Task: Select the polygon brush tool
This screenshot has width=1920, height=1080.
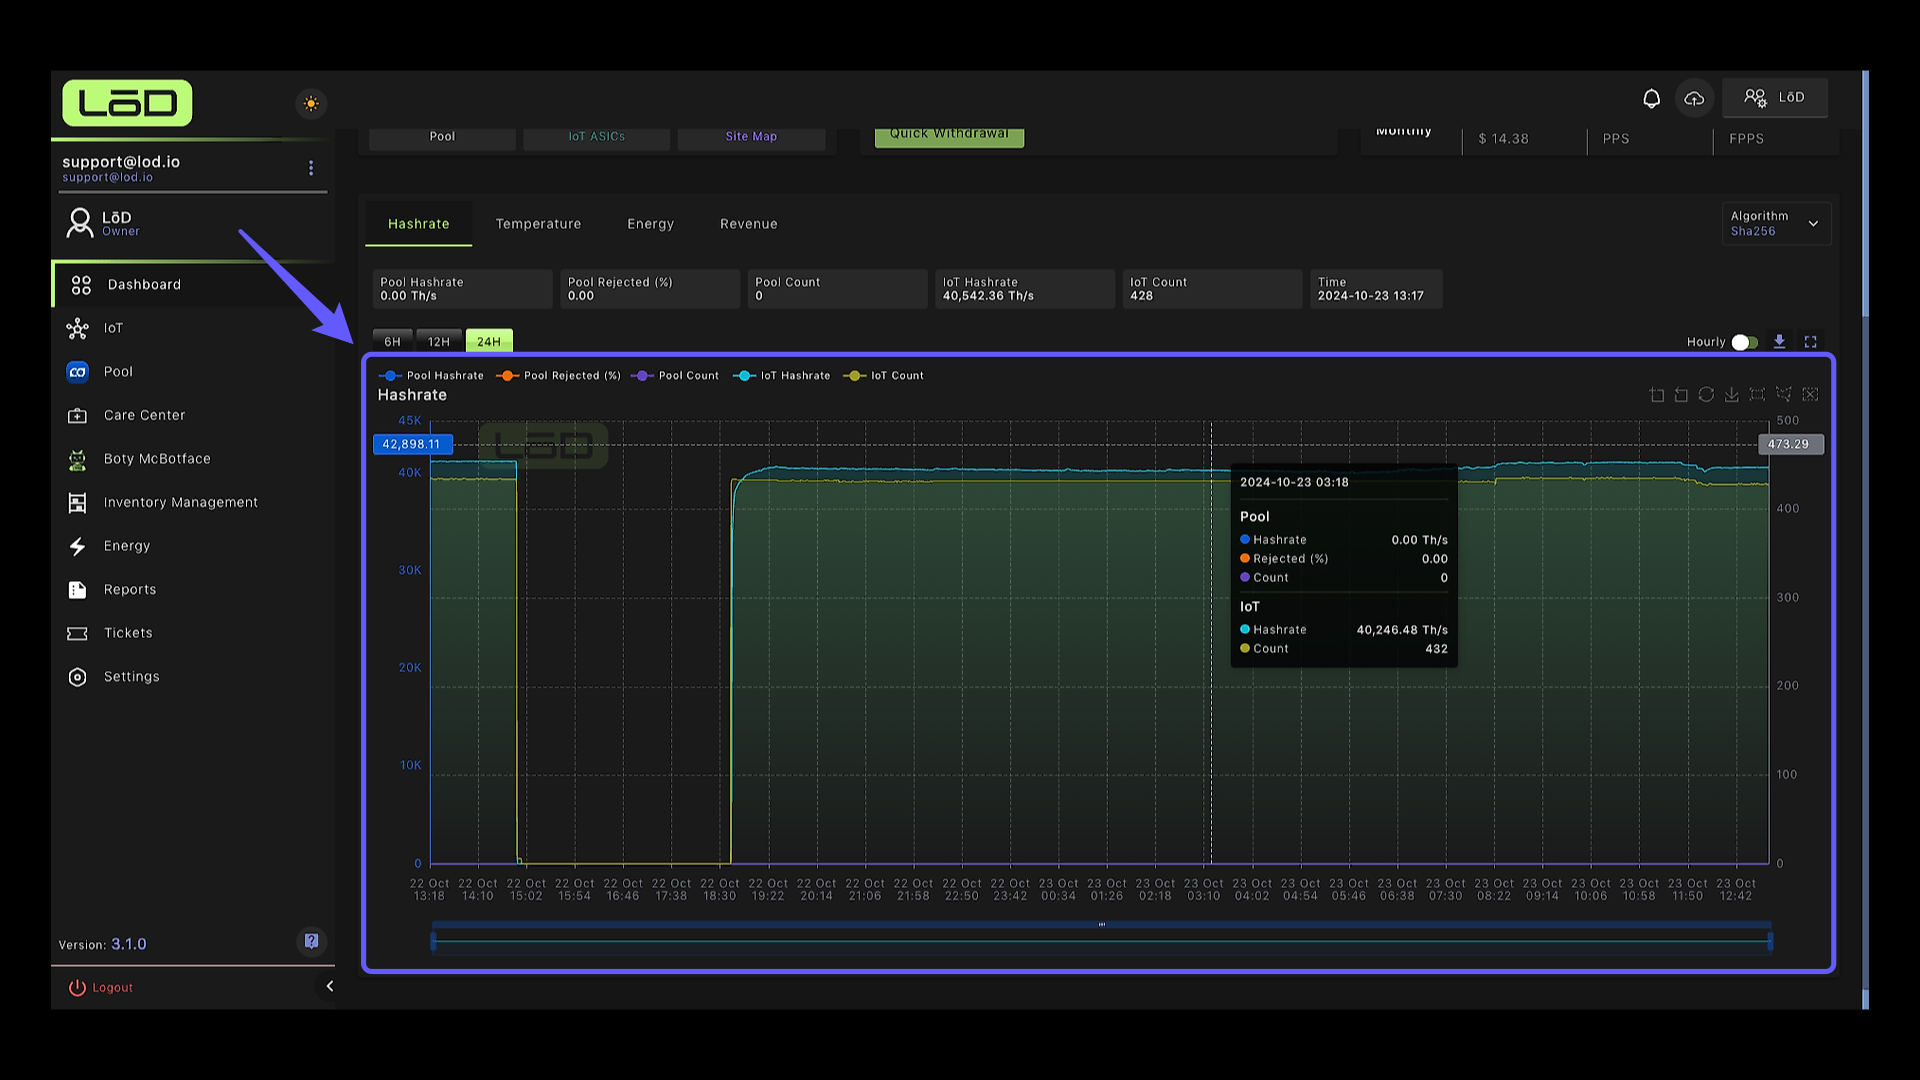Action: click(1783, 395)
